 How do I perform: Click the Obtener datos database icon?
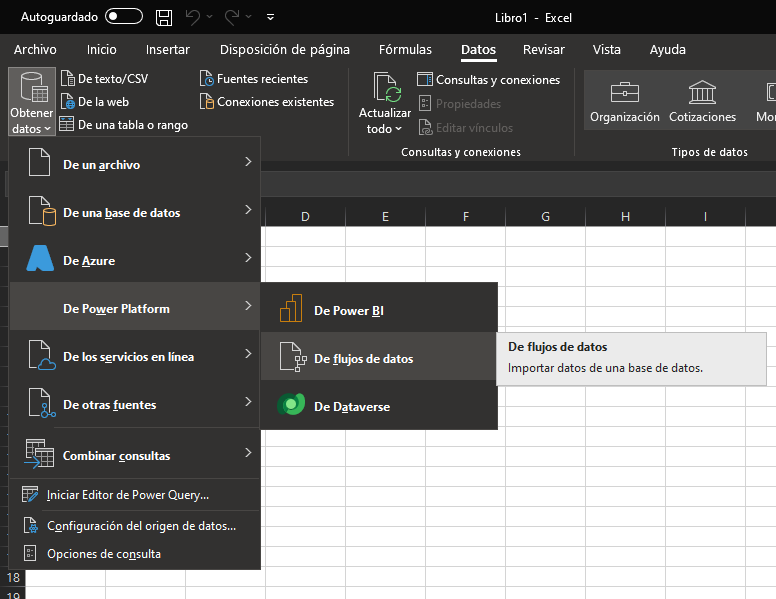pyautogui.click(x=33, y=88)
